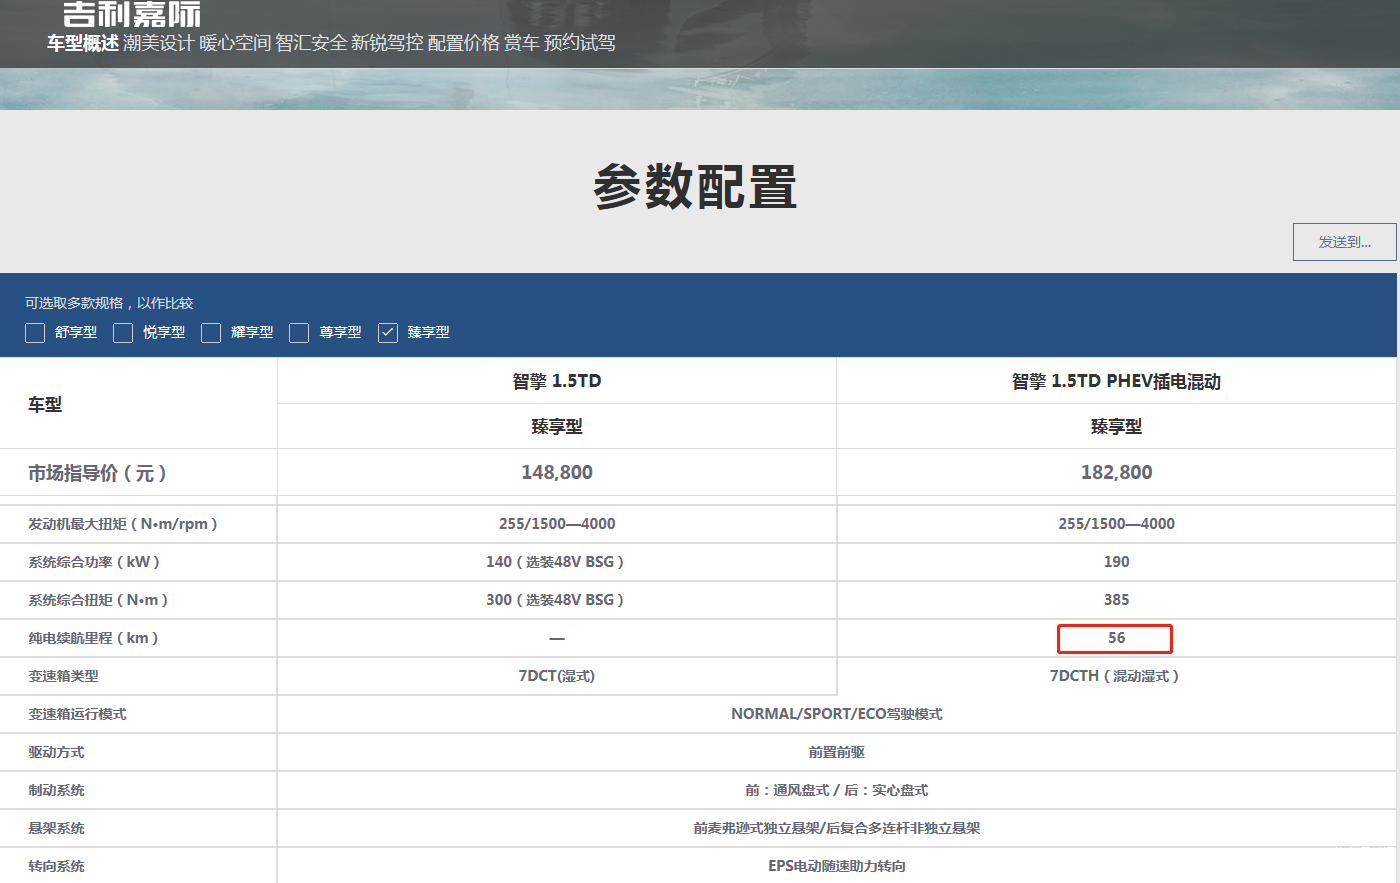Uncheck the 臻享型 checkbox
Screen dimensions: 1400x883
[388, 333]
